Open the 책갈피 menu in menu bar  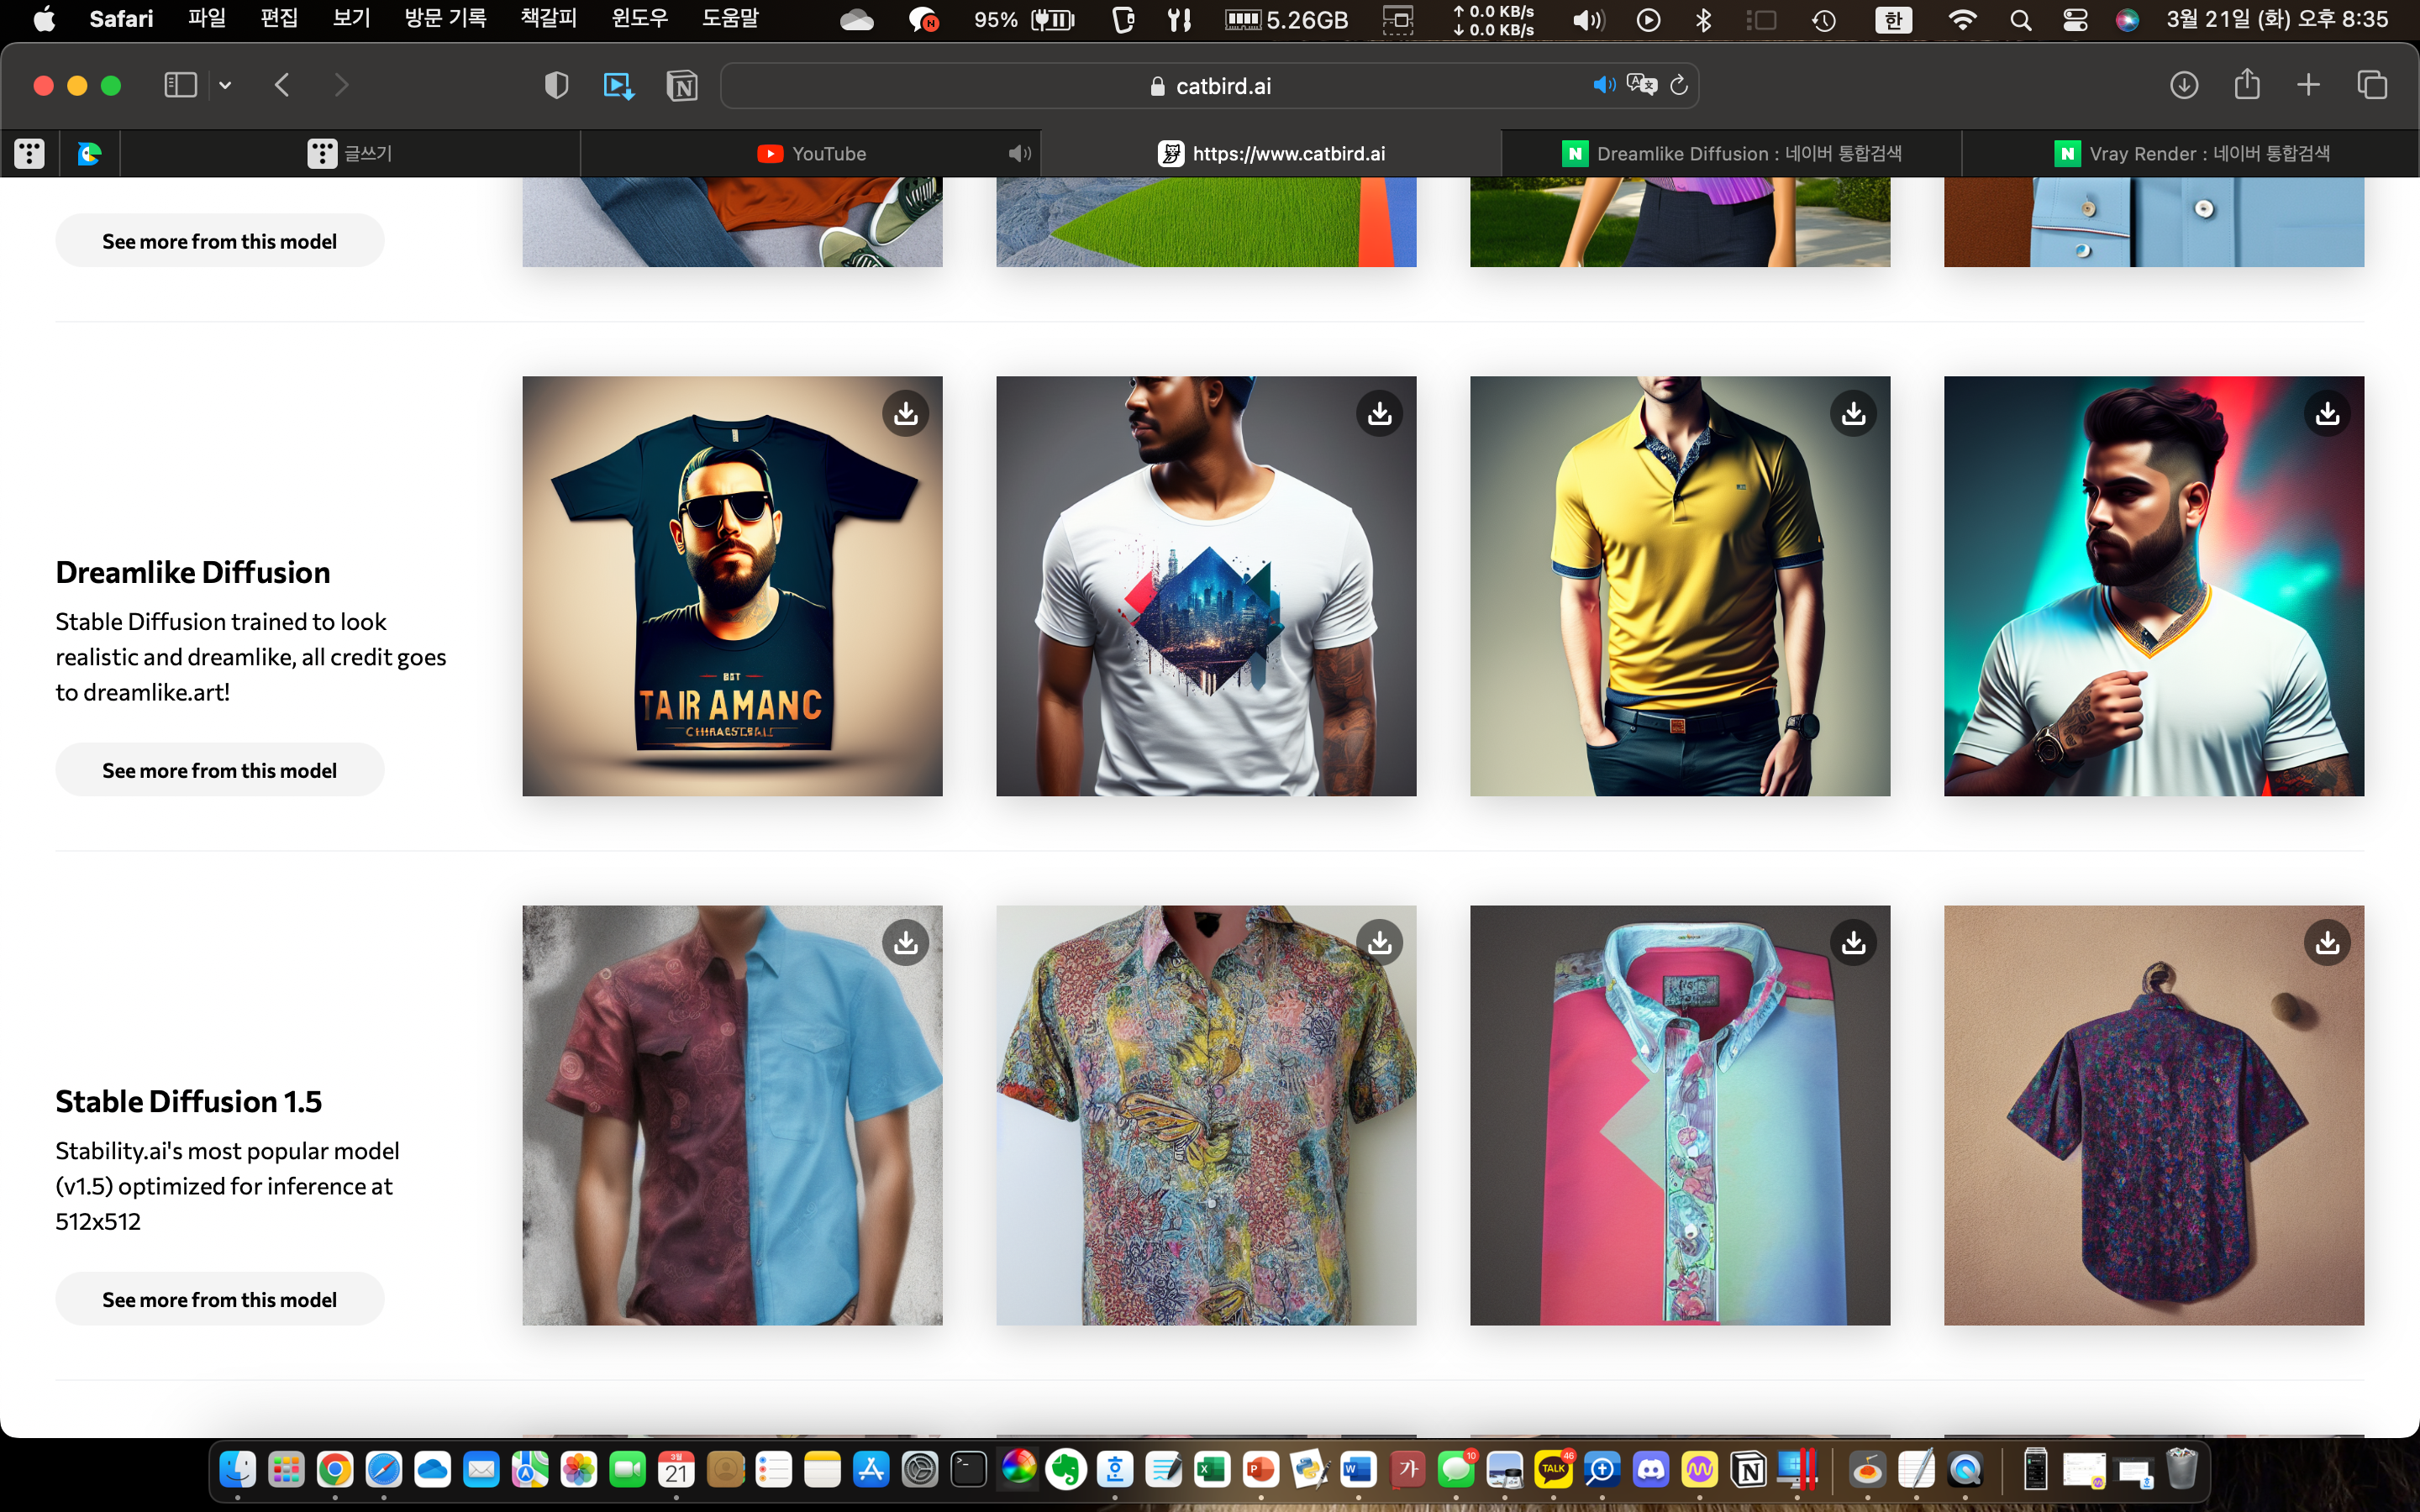(x=548, y=19)
